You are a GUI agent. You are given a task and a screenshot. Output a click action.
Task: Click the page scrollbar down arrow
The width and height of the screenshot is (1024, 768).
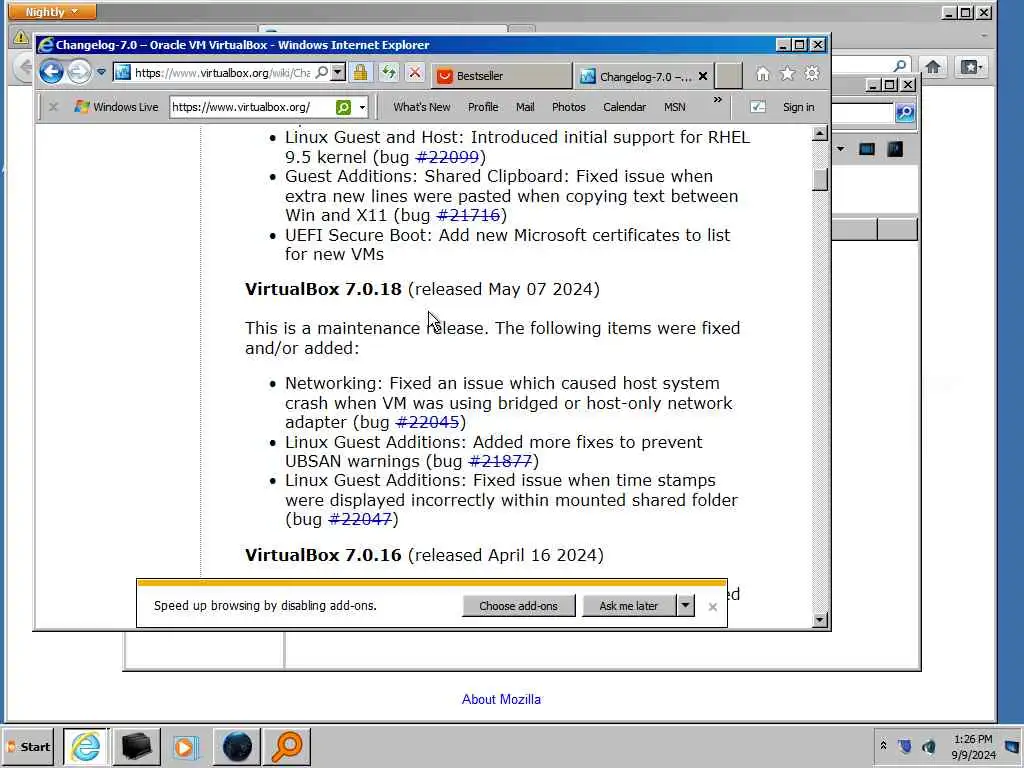point(820,620)
